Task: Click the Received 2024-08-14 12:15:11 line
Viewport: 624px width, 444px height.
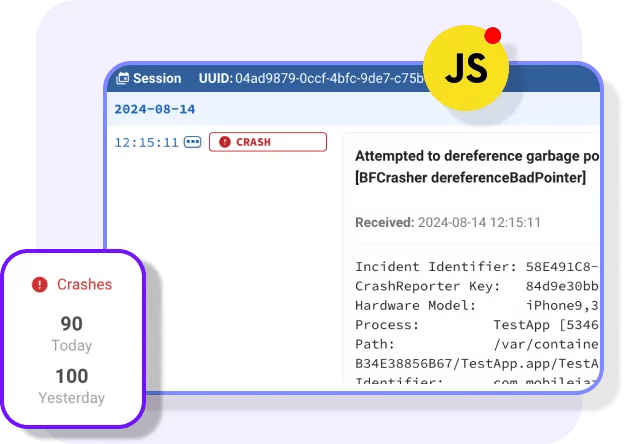Action: click(448, 222)
